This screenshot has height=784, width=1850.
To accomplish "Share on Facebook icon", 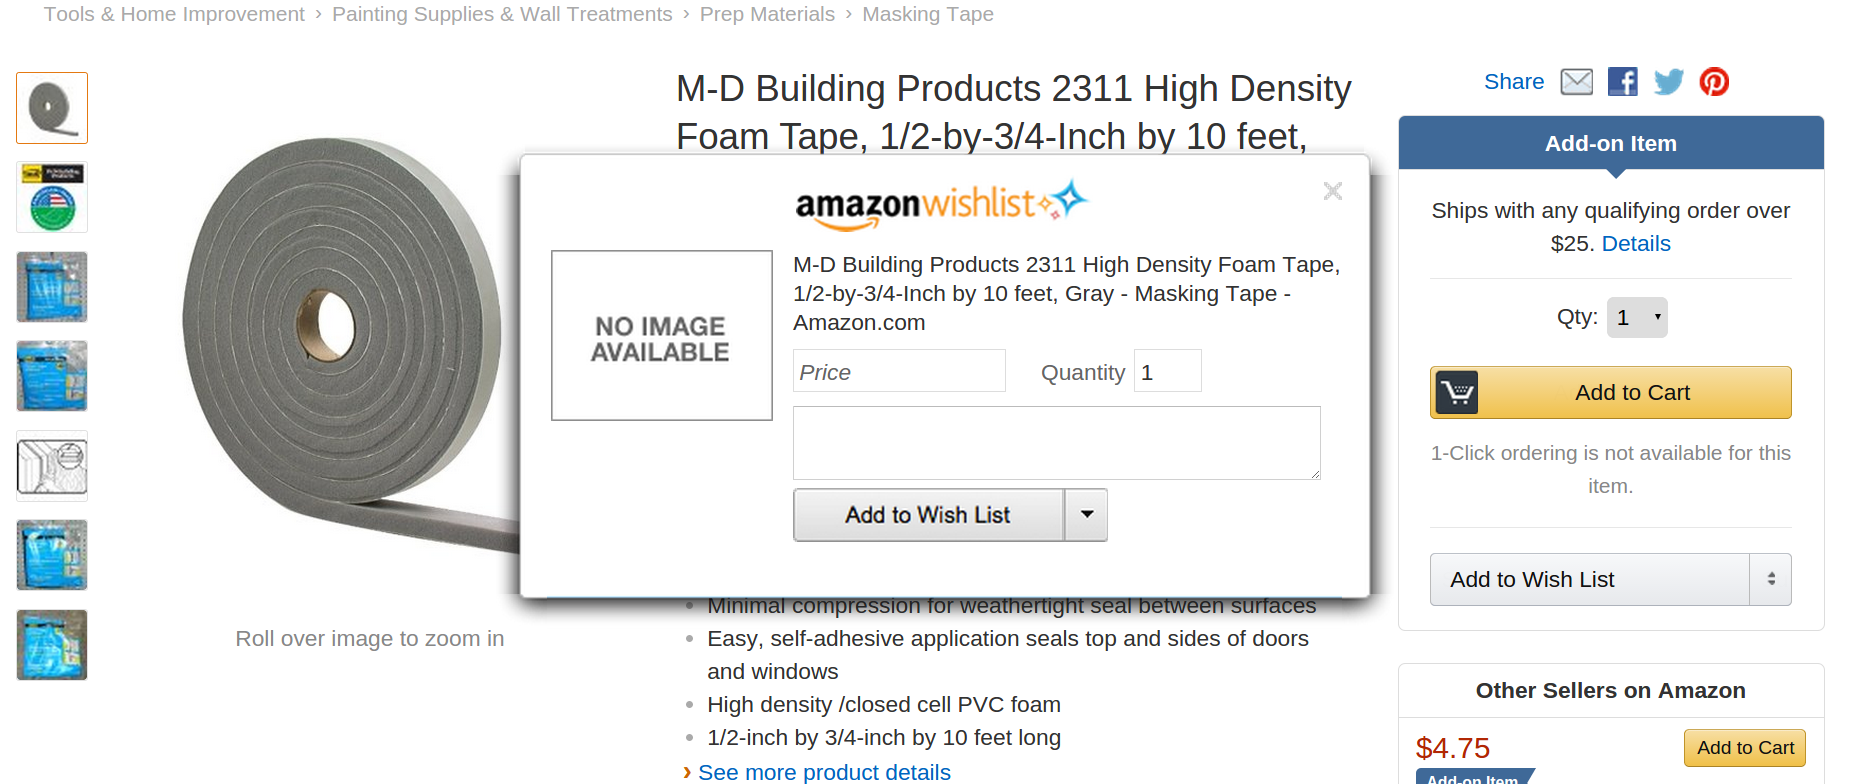I will coord(1622,82).
